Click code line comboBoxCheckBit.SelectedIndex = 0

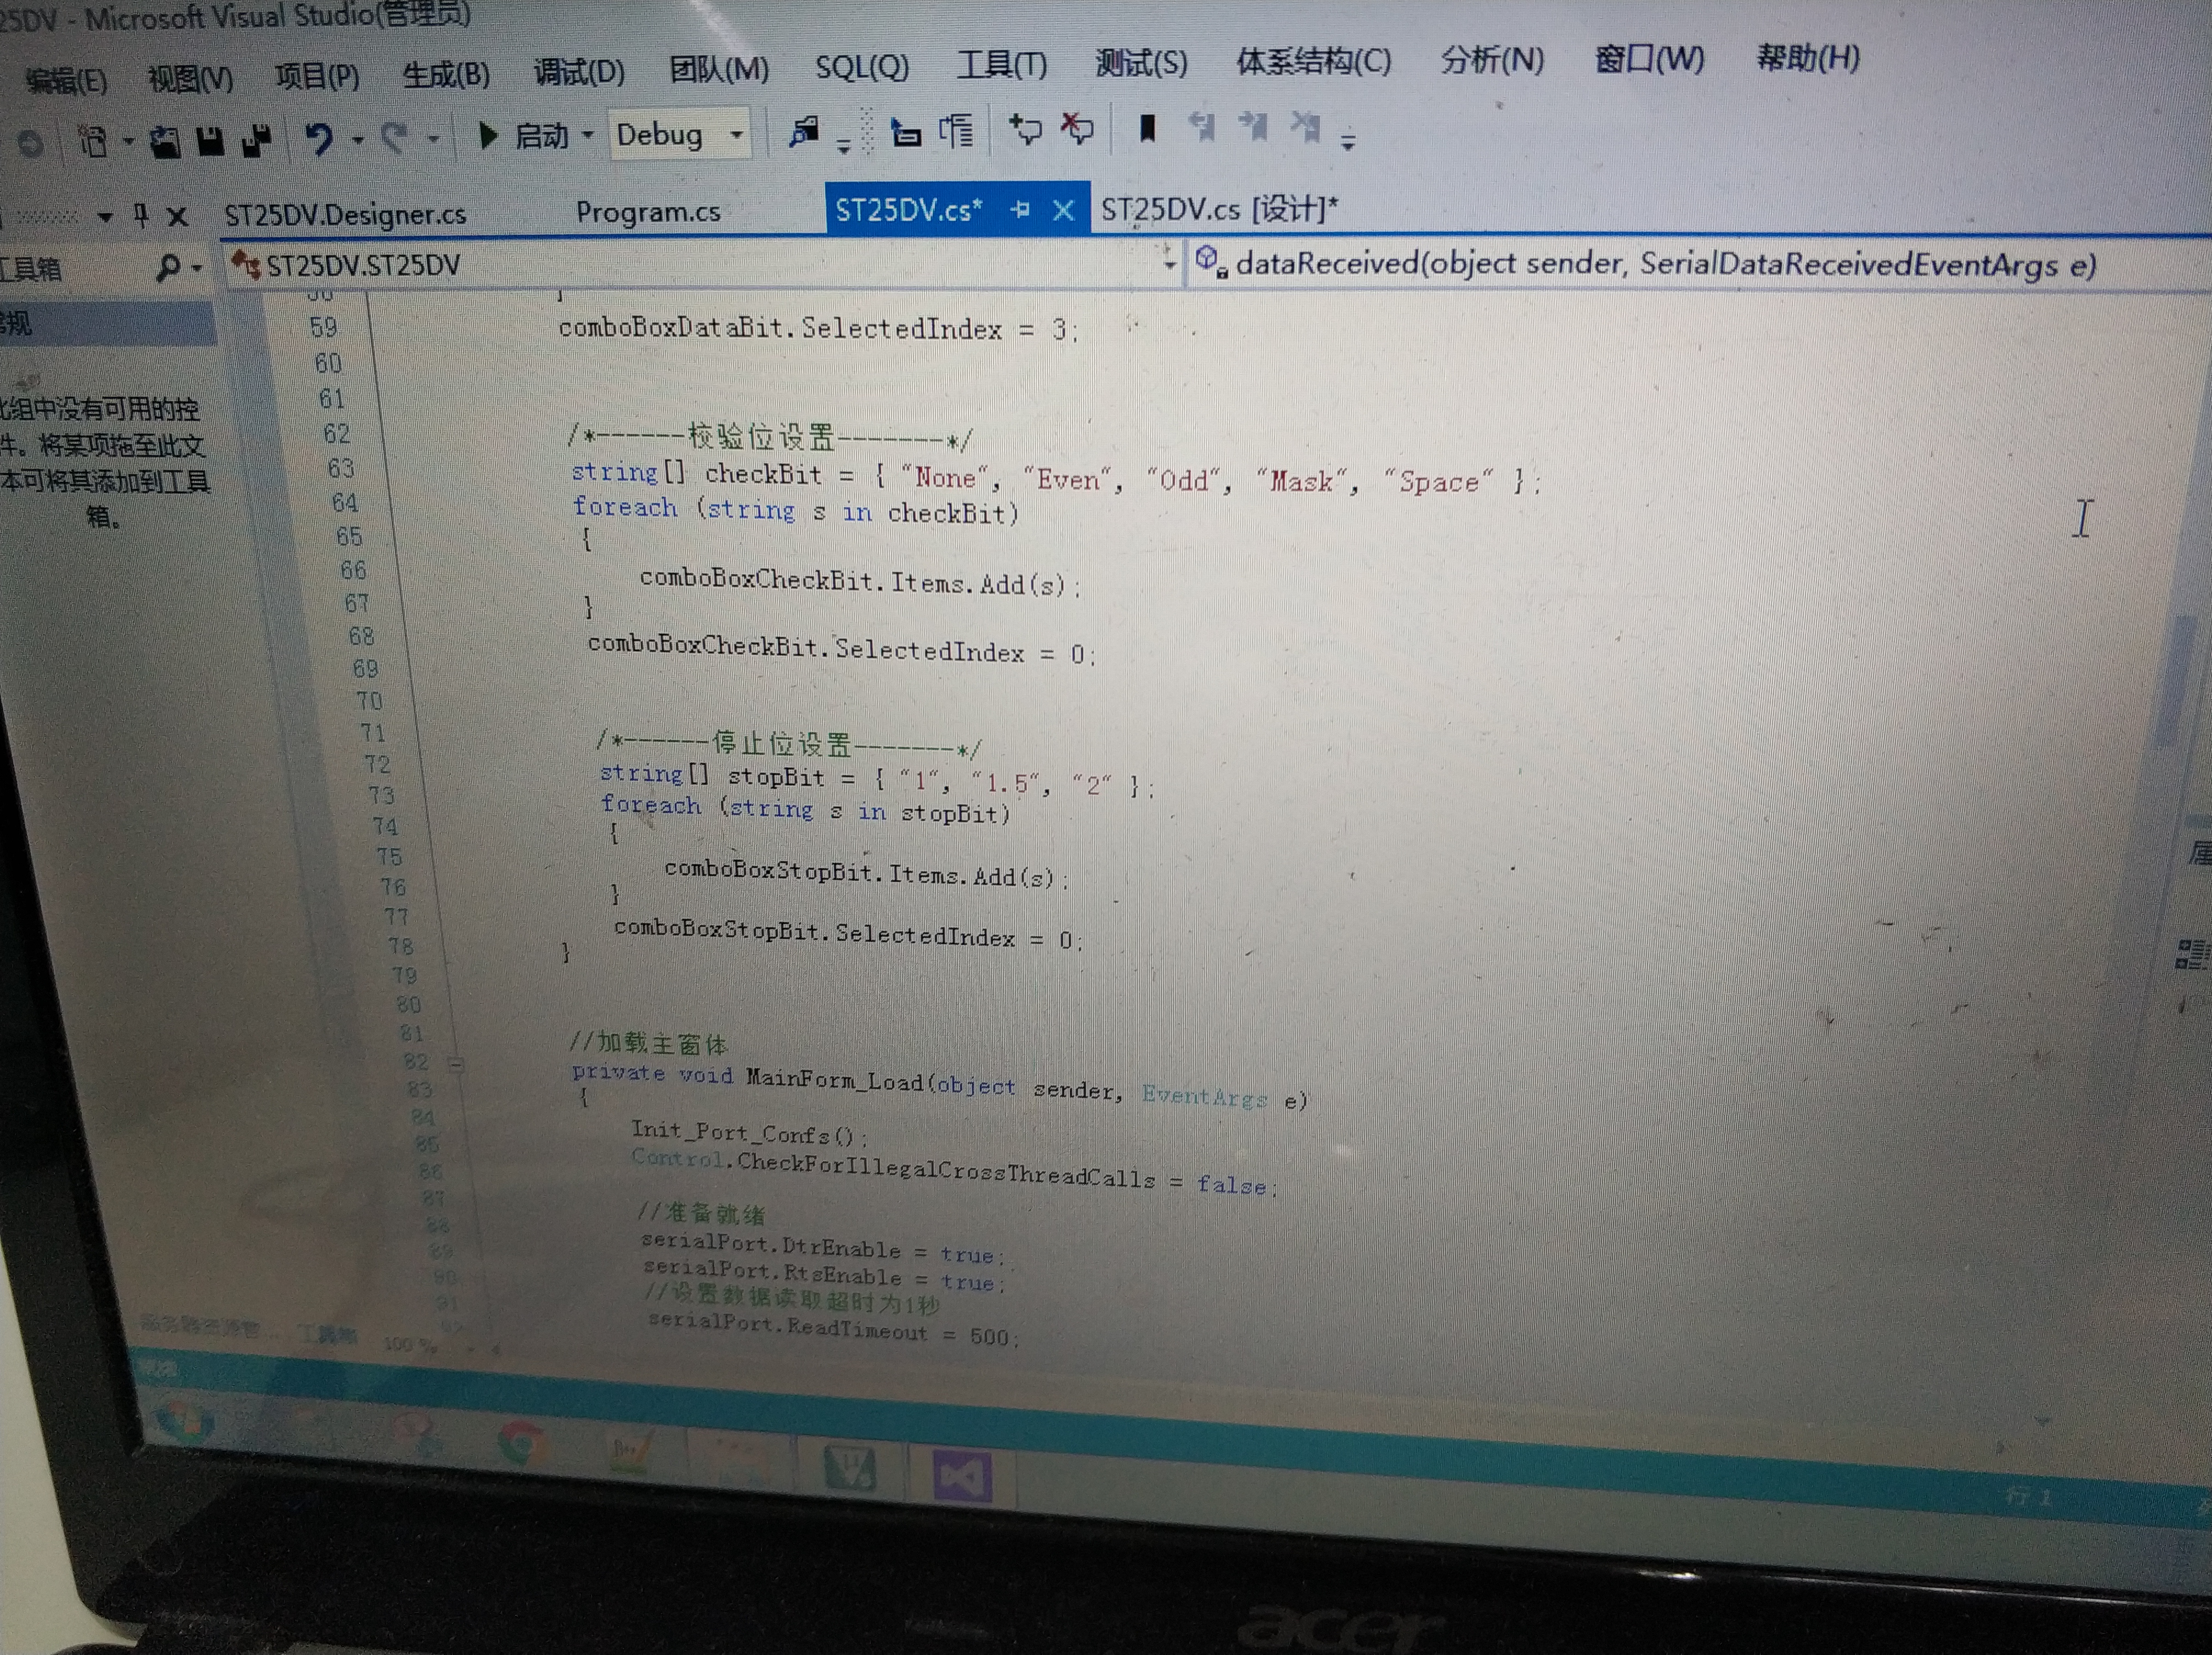(842, 650)
